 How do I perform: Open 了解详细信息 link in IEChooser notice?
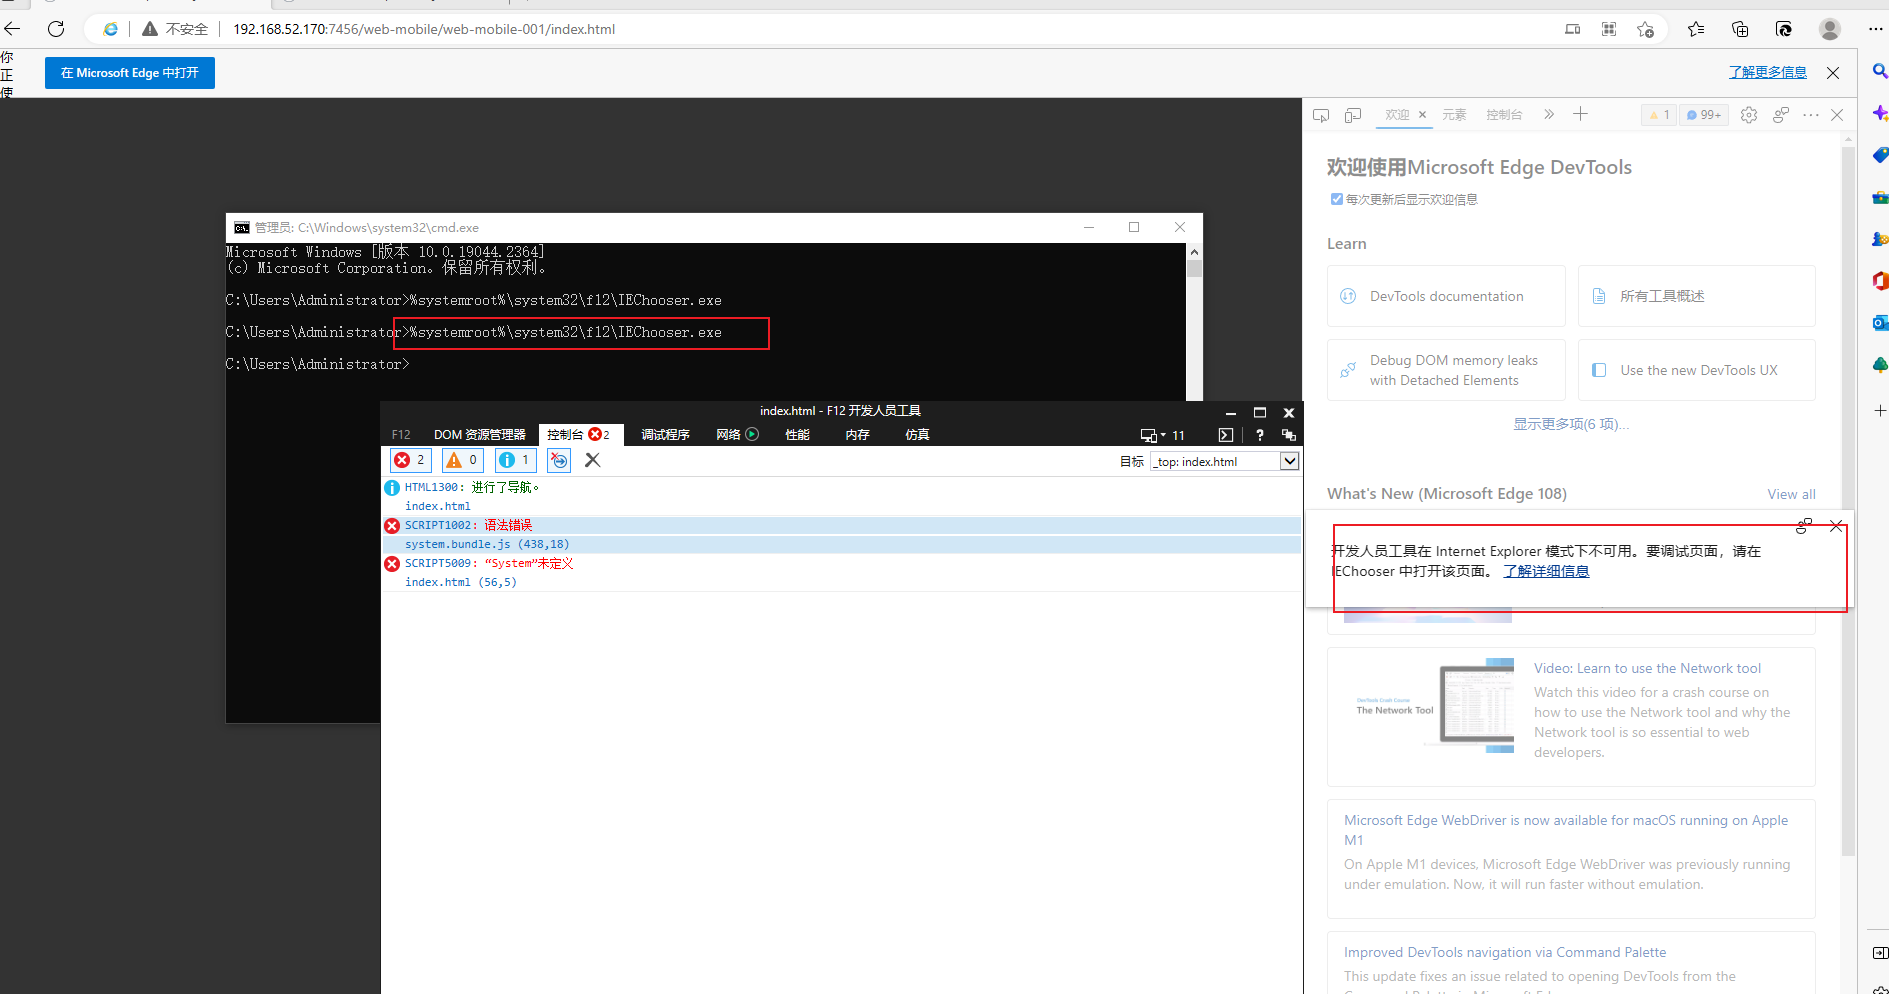pos(1546,571)
